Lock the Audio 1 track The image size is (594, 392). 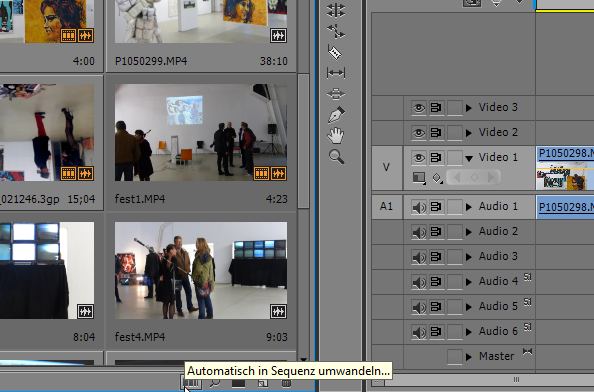point(455,207)
